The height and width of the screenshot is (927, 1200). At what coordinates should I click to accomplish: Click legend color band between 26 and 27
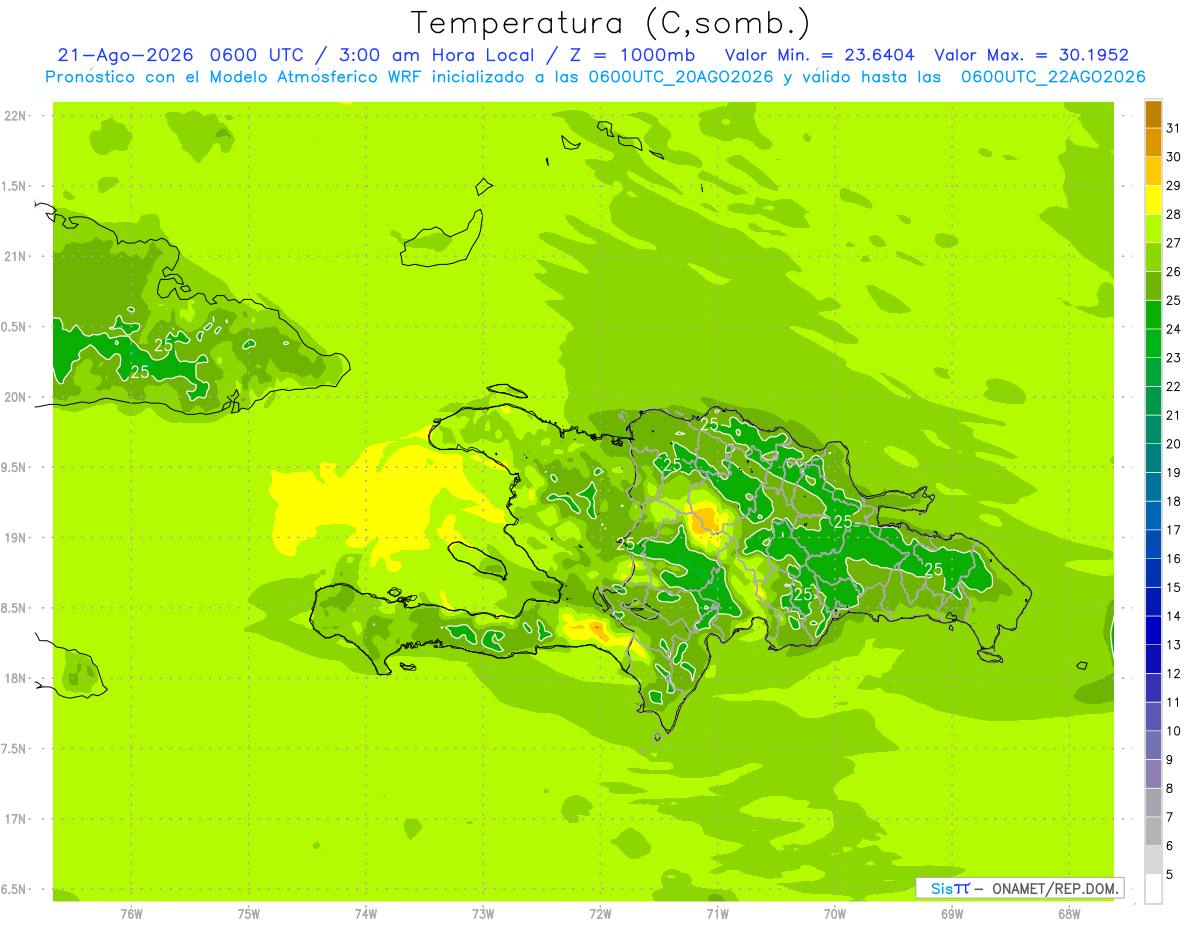coord(1153,258)
